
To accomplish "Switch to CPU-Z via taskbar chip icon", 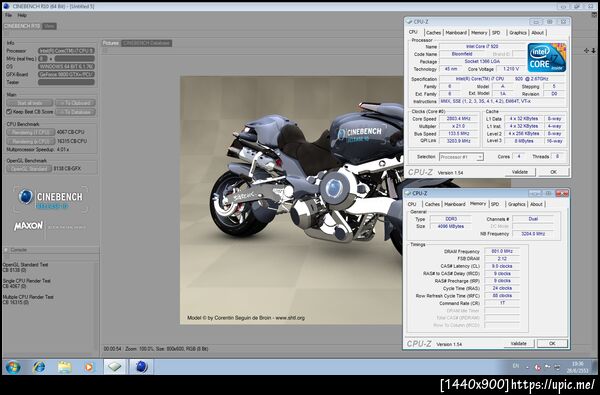I will tap(115, 367).
